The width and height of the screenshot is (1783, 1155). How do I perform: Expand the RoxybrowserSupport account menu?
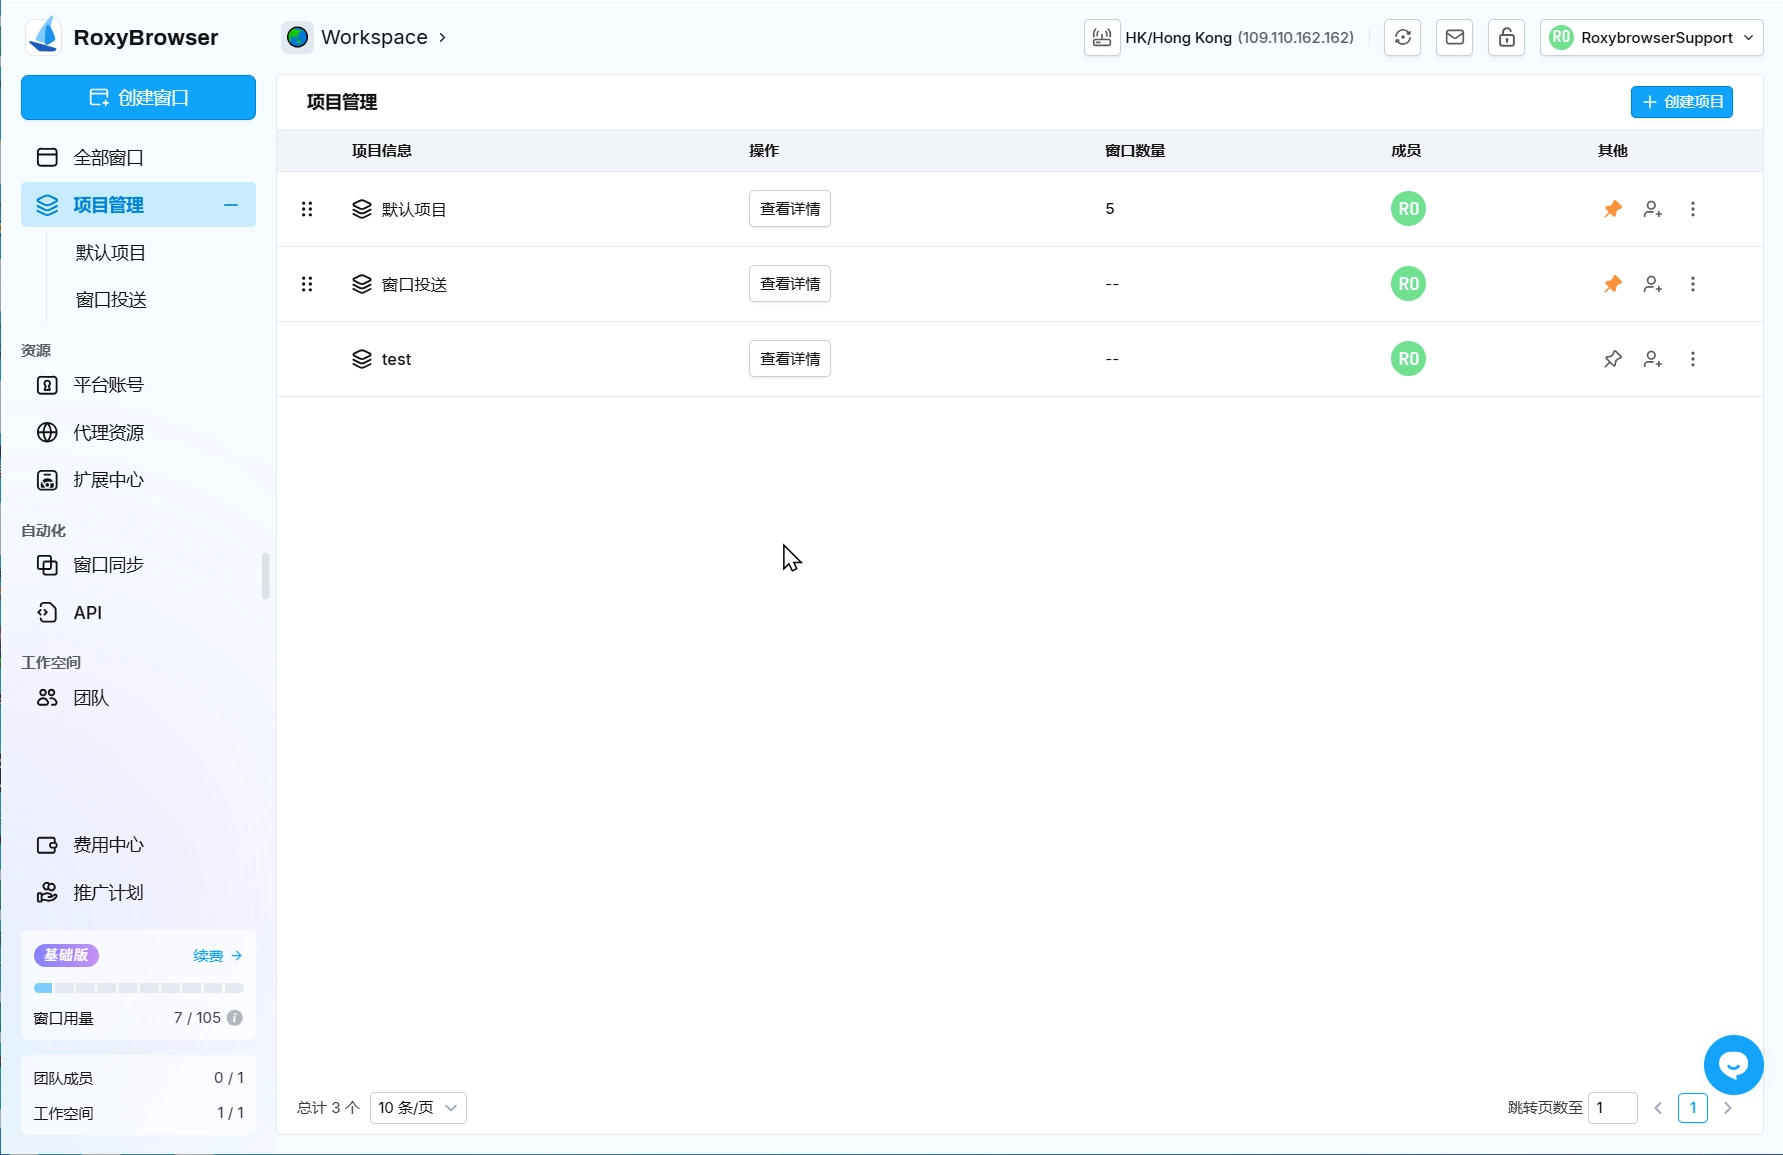click(1651, 38)
